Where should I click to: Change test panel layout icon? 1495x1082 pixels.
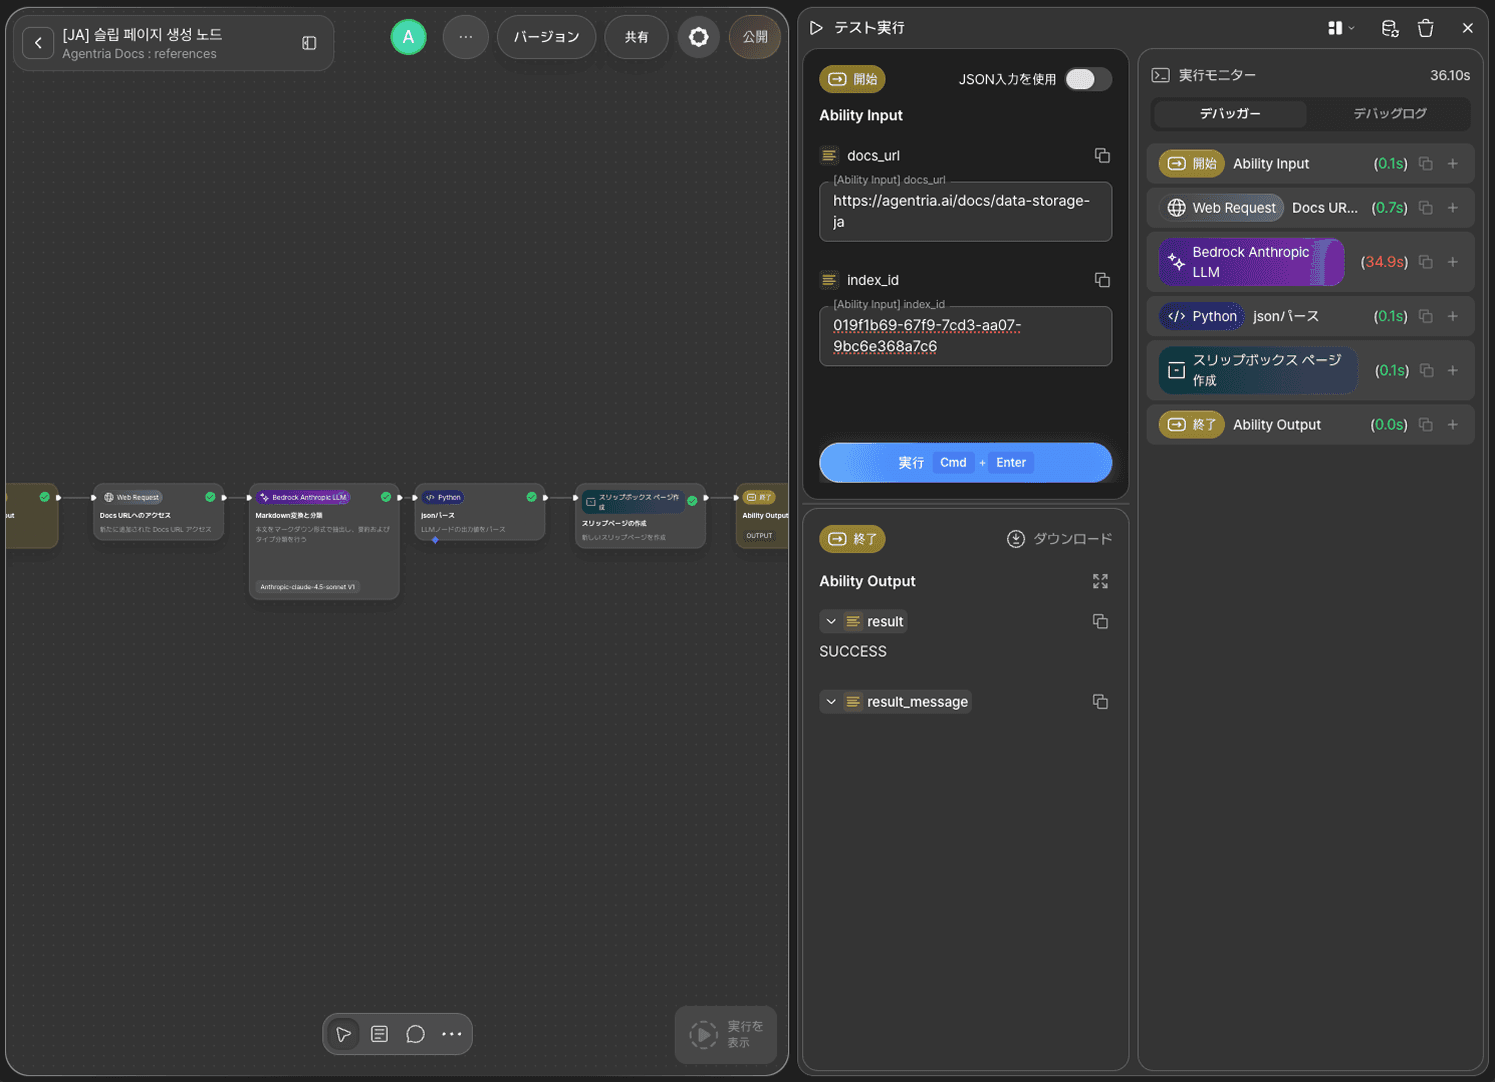pyautogui.click(x=1341, y=28)
